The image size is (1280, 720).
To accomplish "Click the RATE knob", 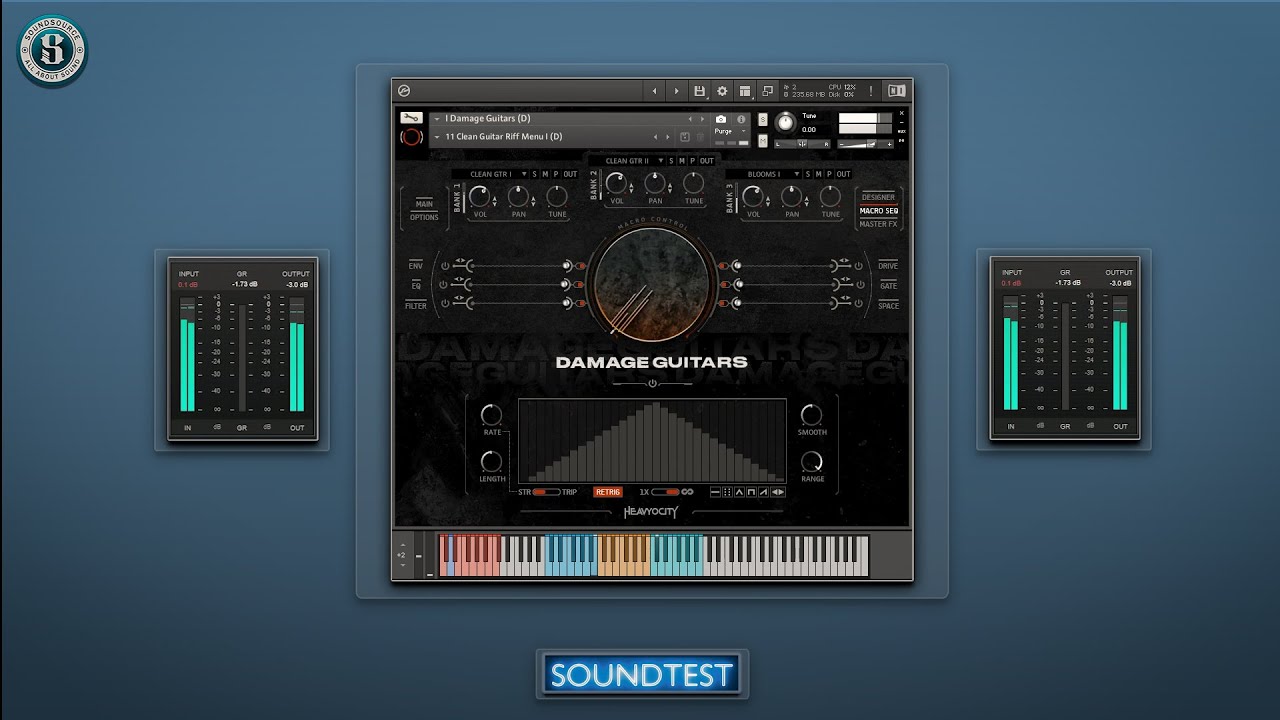I will [492, 414].
